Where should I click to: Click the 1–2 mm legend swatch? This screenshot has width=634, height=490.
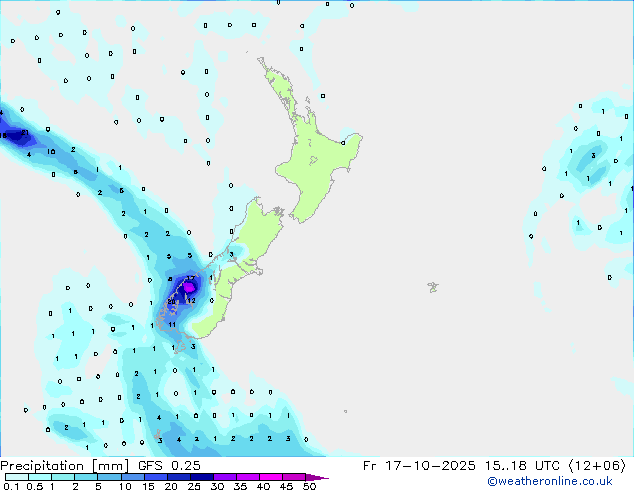[x=63, y=477]
